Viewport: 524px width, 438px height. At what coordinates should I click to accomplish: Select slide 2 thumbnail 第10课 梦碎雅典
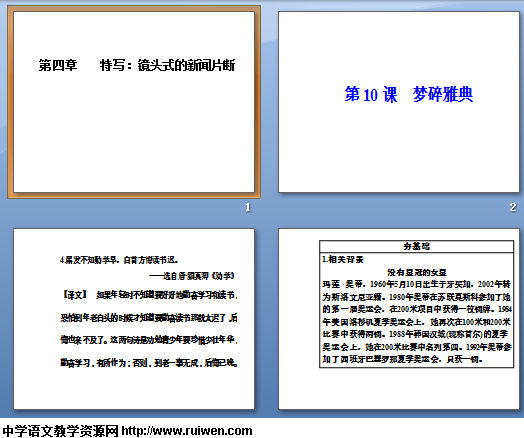click(x=399, y=102)
